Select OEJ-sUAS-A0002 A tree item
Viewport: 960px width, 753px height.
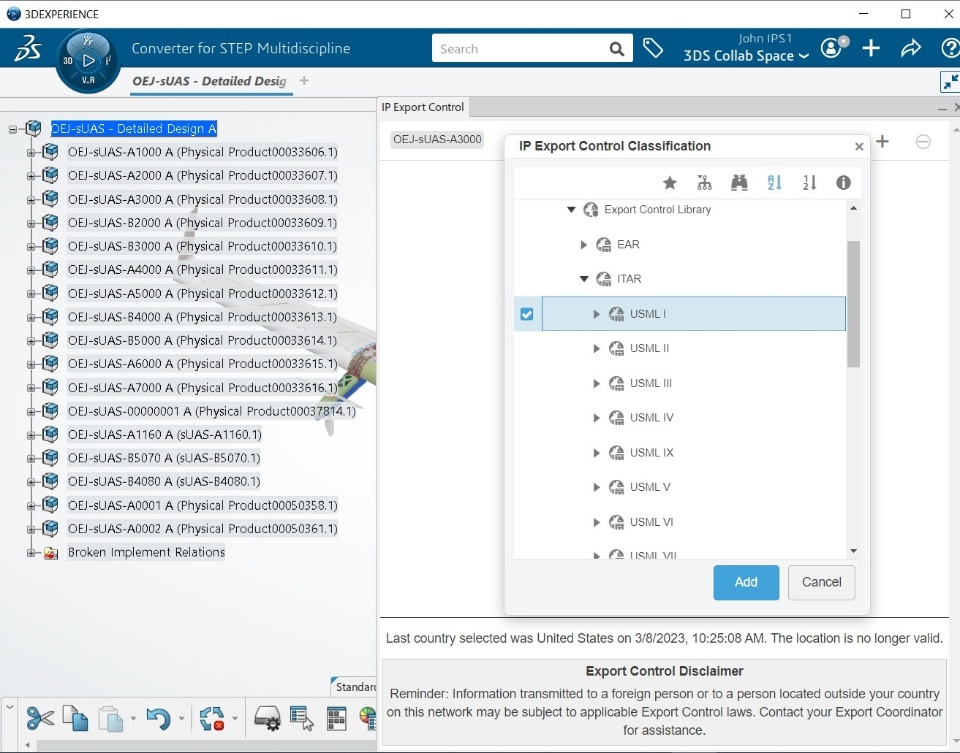click(203, 529)
